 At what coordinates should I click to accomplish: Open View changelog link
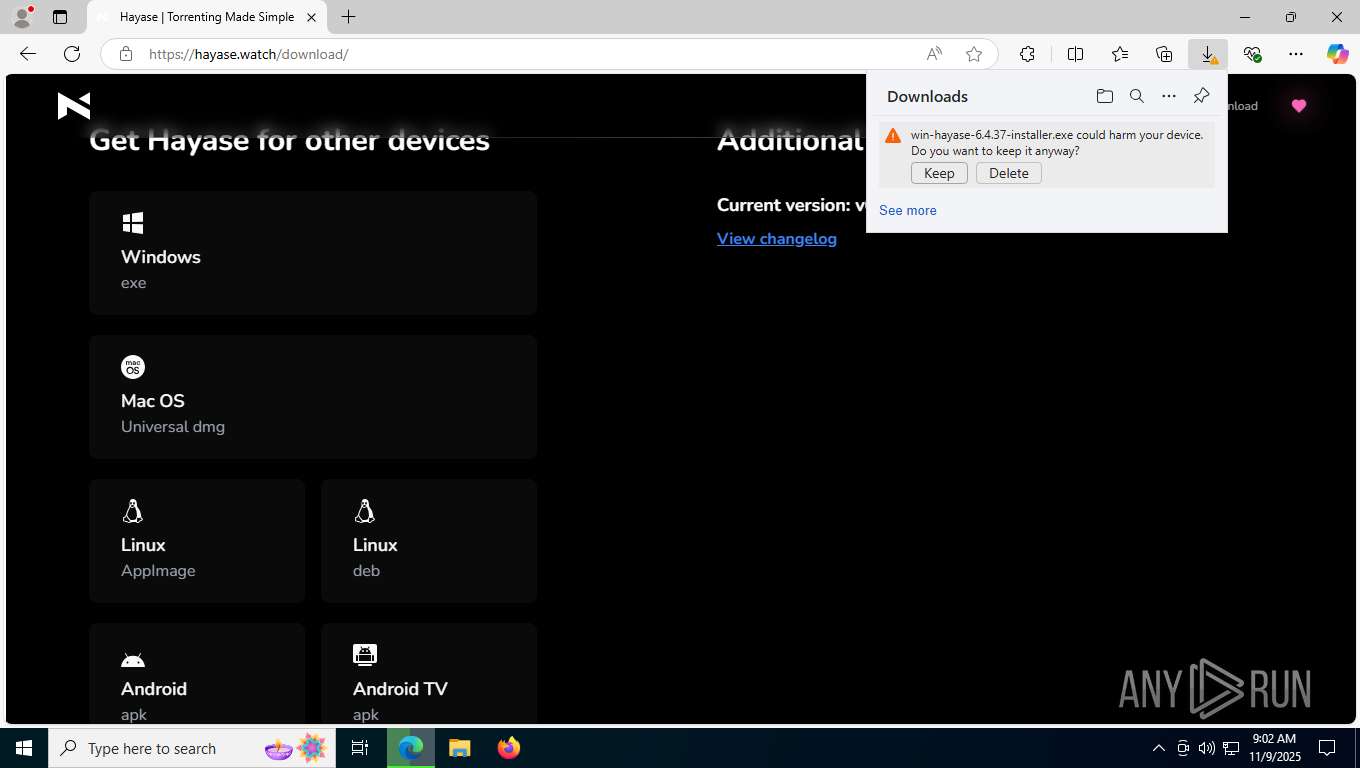[777, 238]
